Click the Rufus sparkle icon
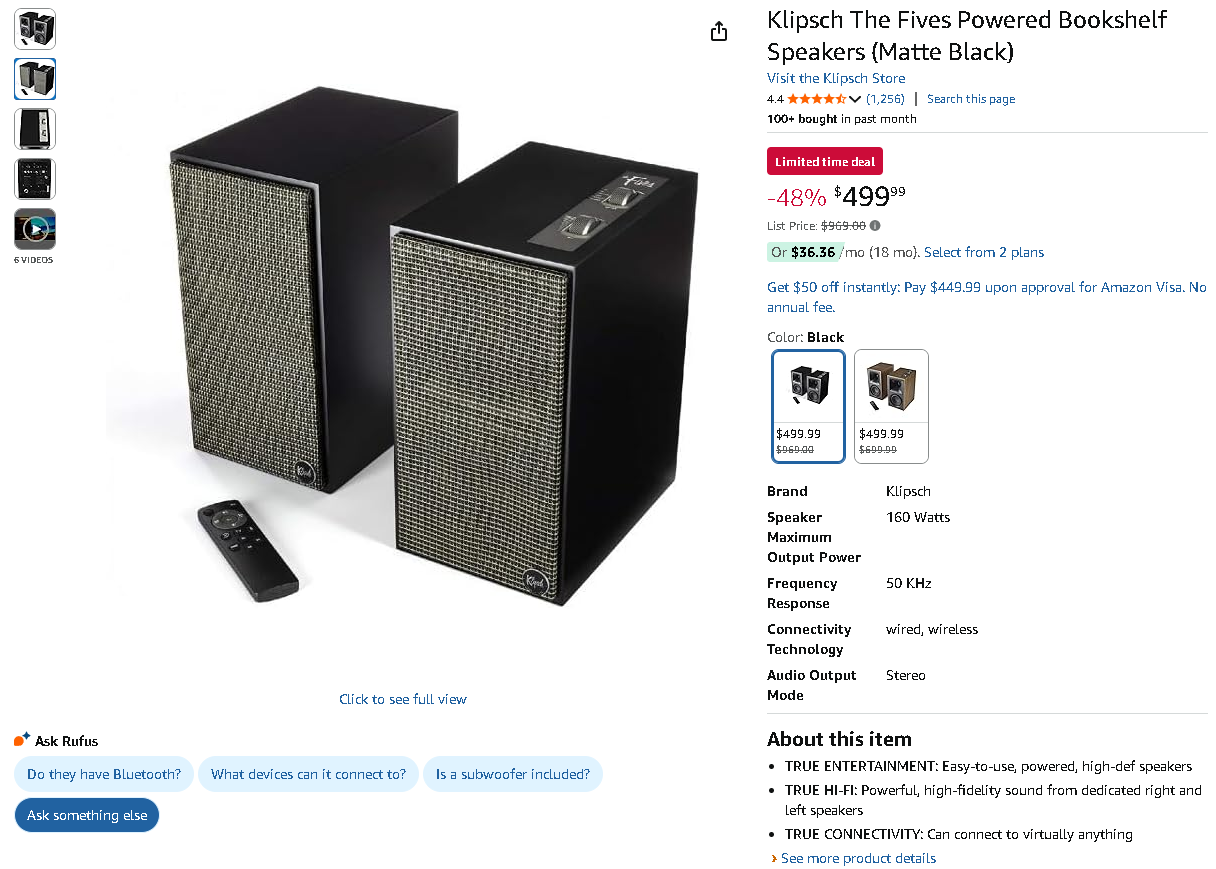 [x=22, y=740]
